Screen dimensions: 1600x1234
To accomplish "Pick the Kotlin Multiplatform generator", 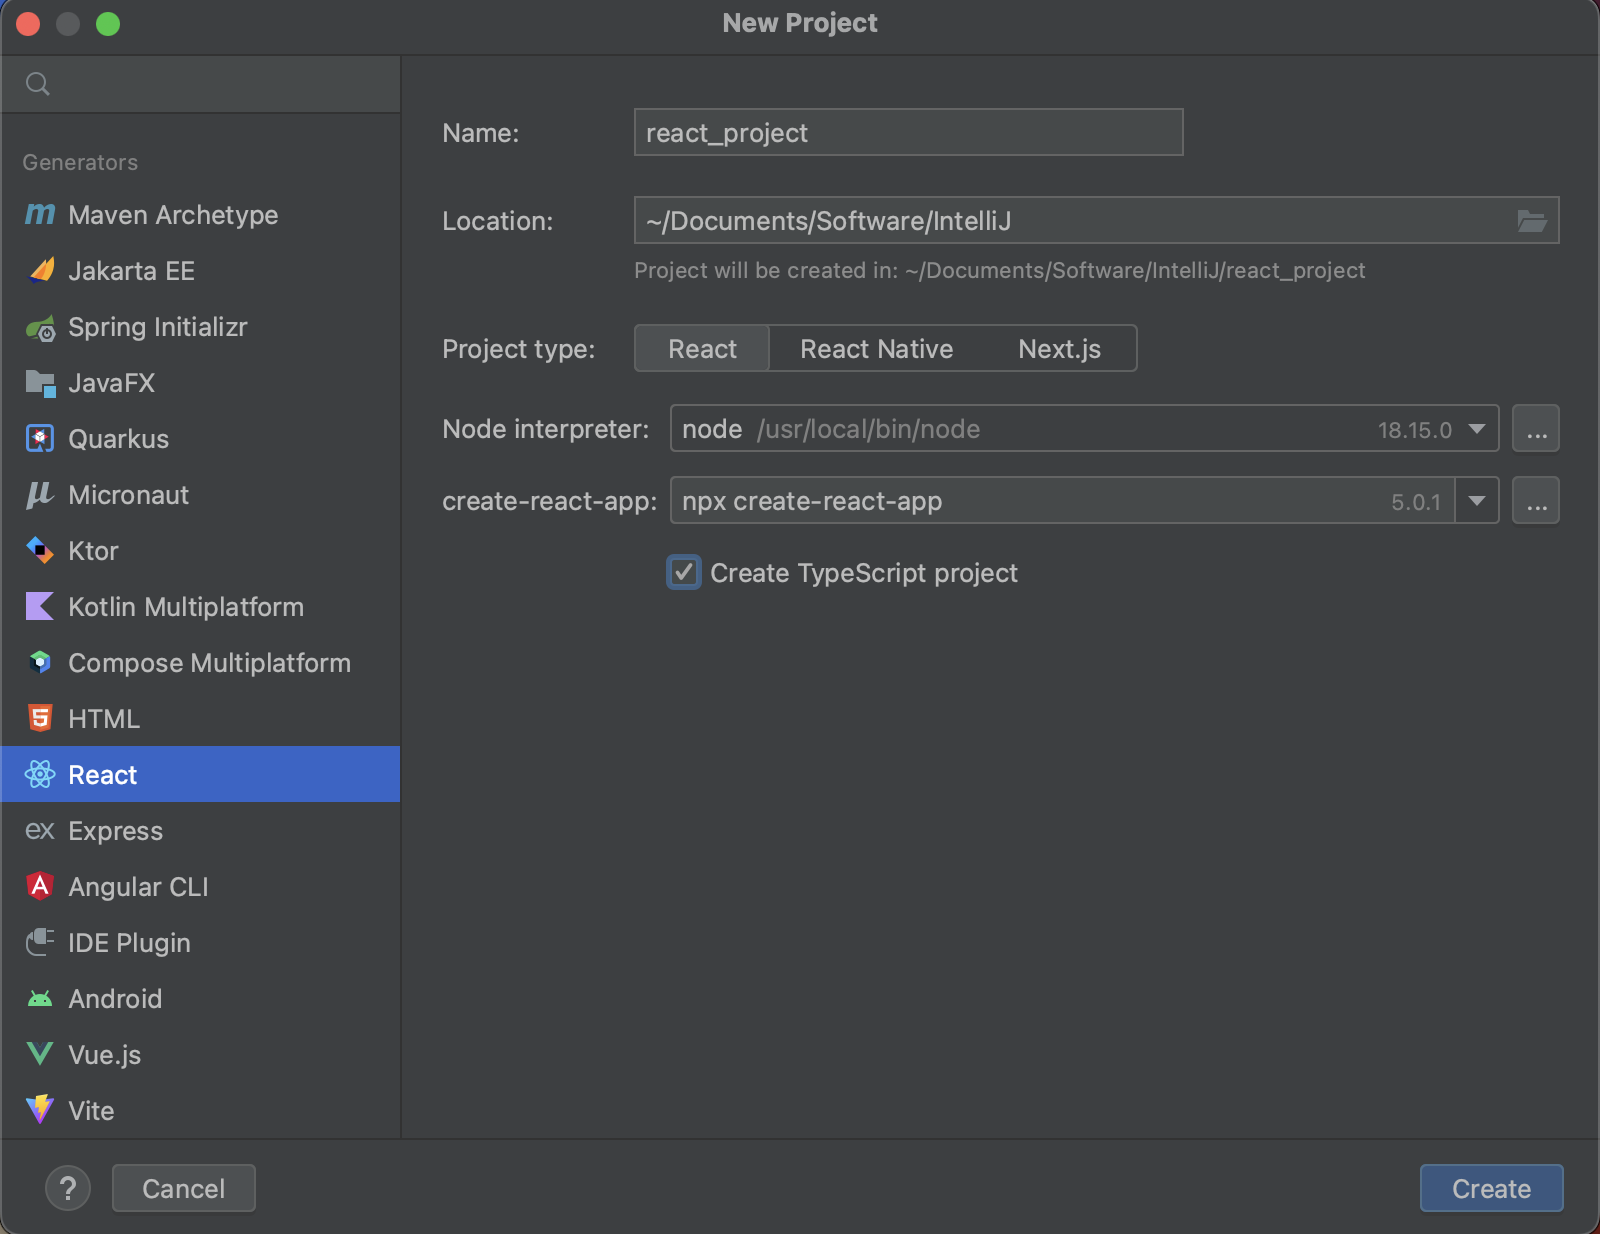I will (200, 607).
